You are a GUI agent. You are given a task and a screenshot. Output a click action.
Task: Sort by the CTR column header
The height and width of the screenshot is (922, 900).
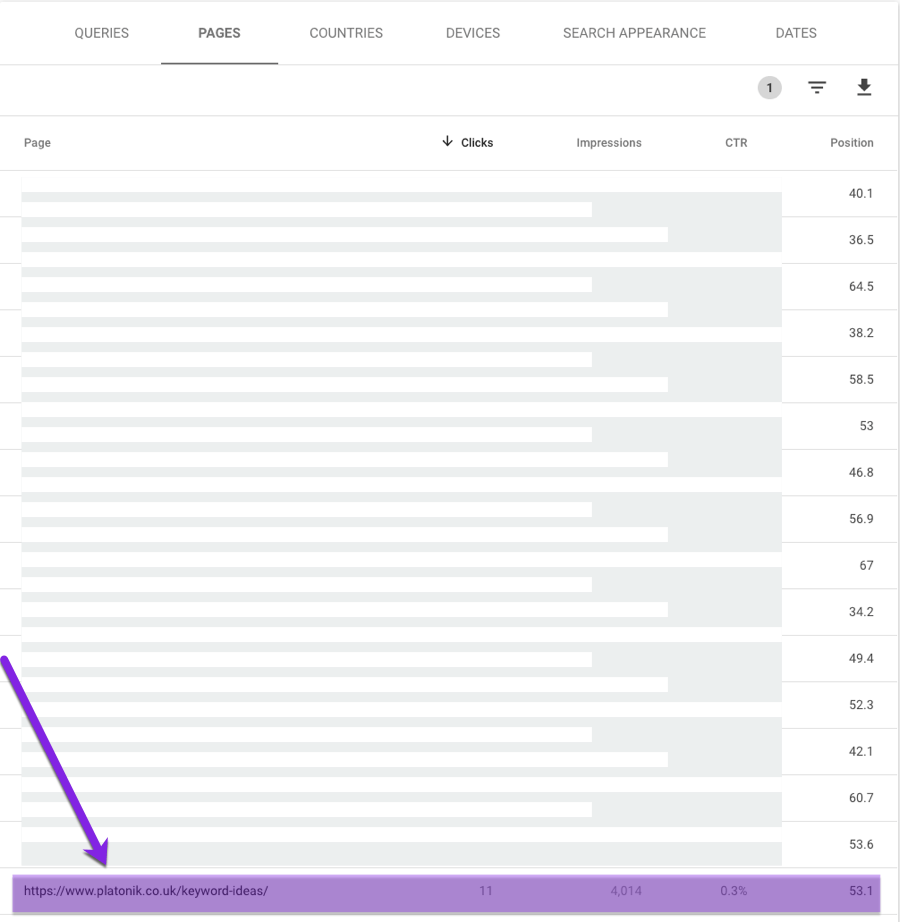(x=736, y=143)
